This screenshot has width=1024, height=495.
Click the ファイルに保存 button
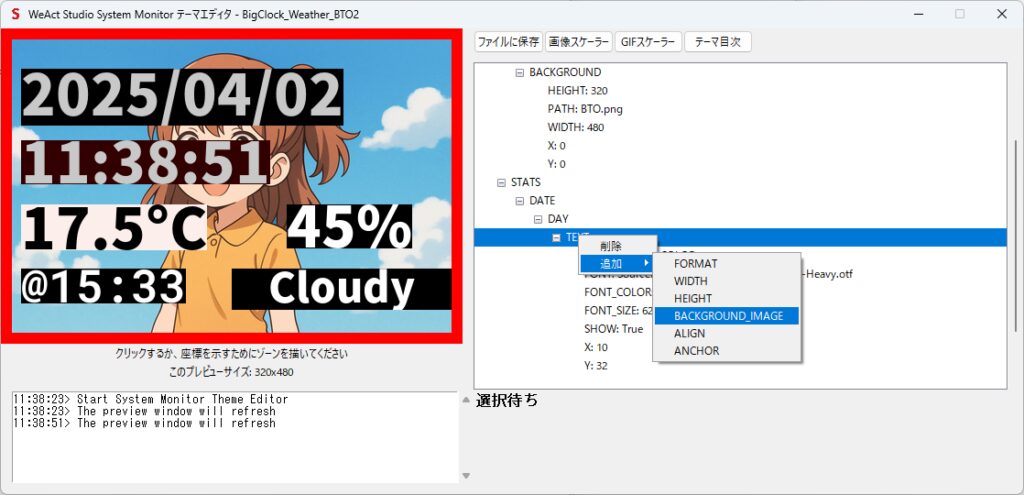508,42
